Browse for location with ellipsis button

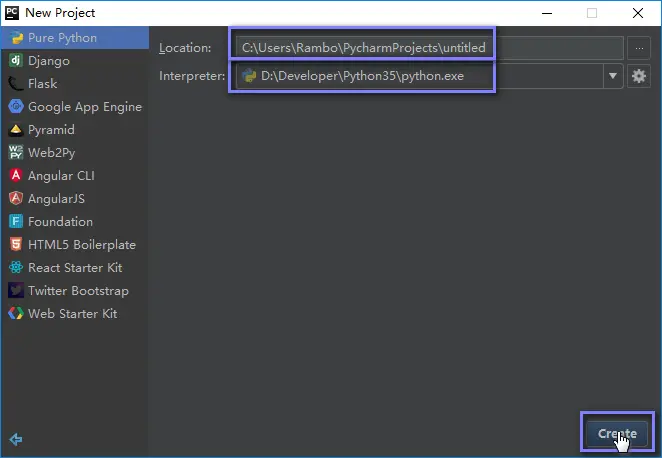639,48
